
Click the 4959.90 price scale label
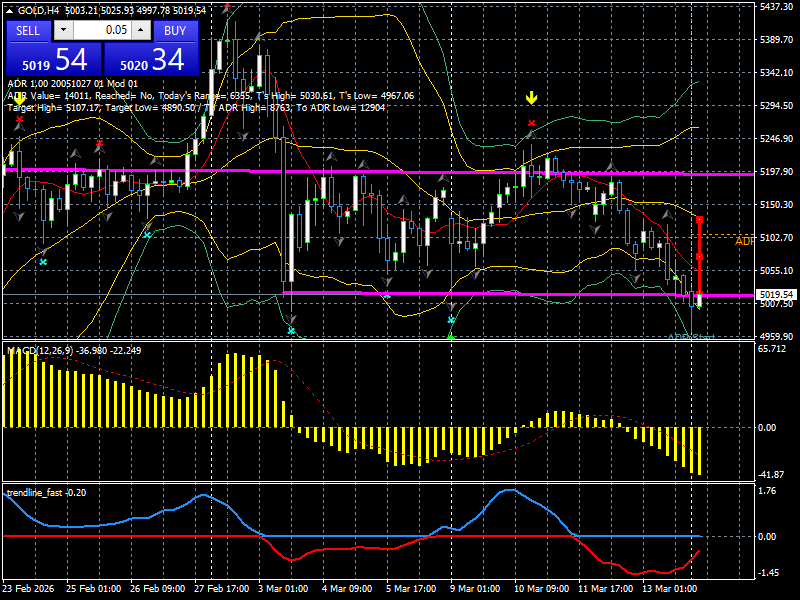[x=776, y=337]
